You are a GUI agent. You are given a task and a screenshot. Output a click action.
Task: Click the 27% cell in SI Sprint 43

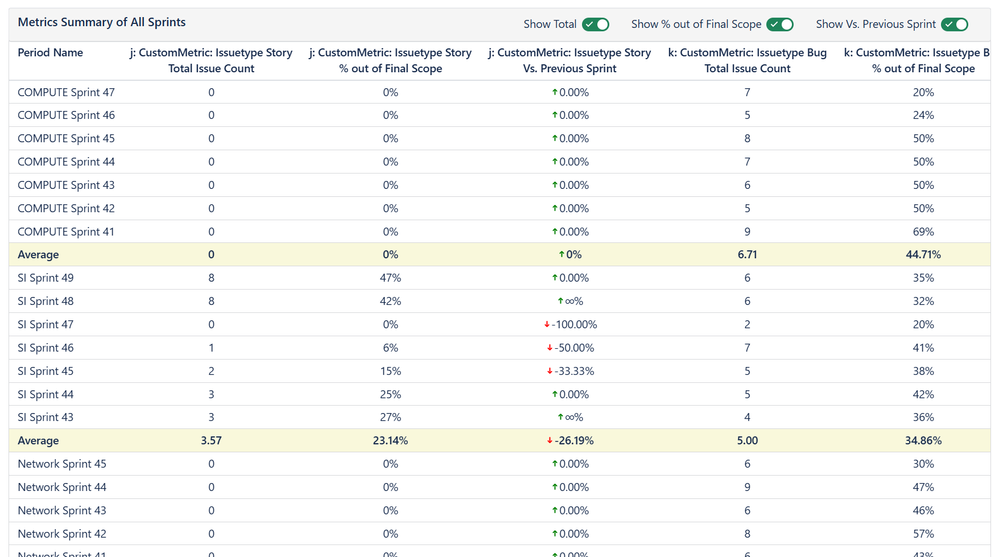click(x=391, y=417)
